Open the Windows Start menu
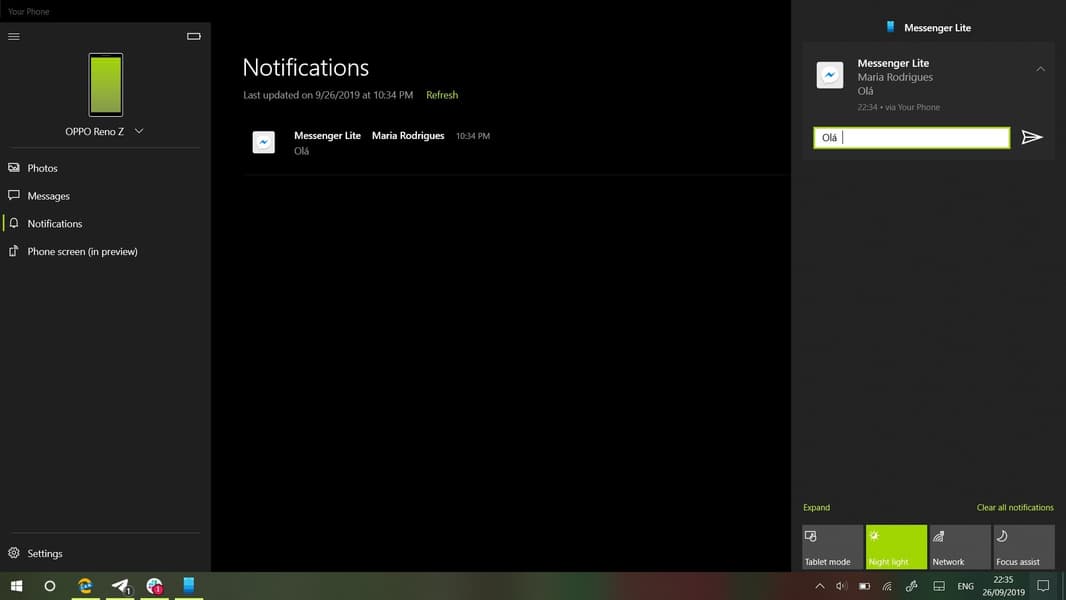The height and width of the screenshot is (600, 1066). pos(17,586)
